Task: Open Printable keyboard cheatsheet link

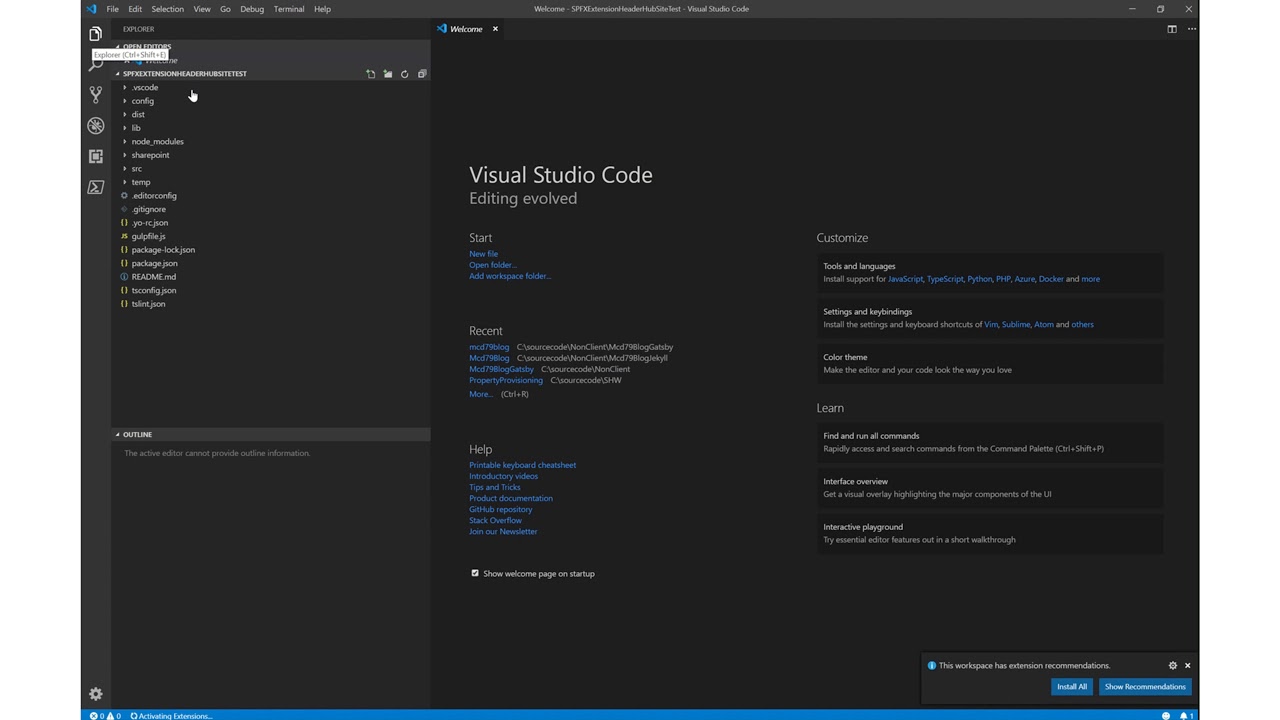Action: tap(522, 465)
